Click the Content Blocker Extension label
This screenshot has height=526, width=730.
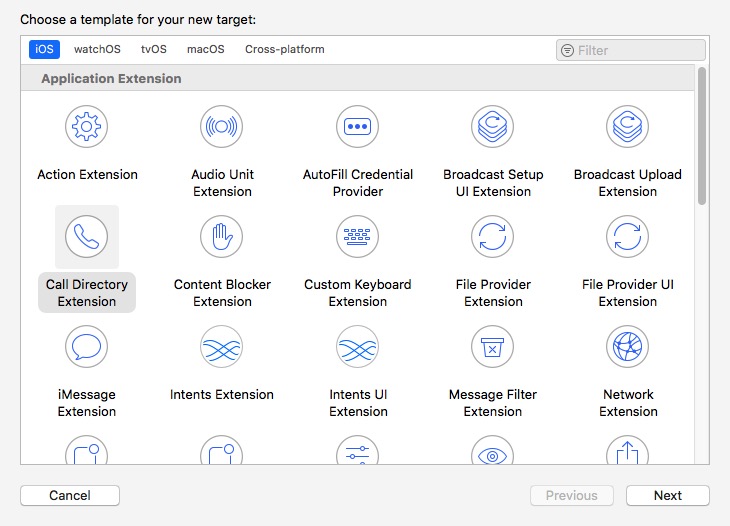click(222, 293)
